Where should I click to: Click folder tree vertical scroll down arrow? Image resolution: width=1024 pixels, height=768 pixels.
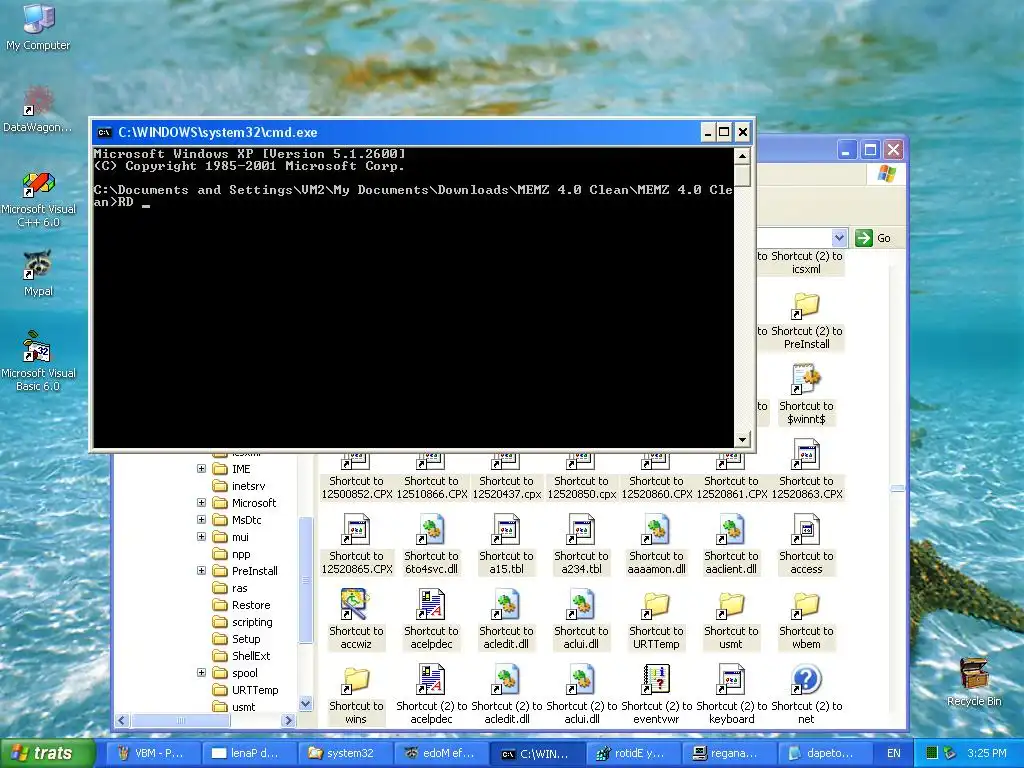pyautogui.click(x=305, y=704)
